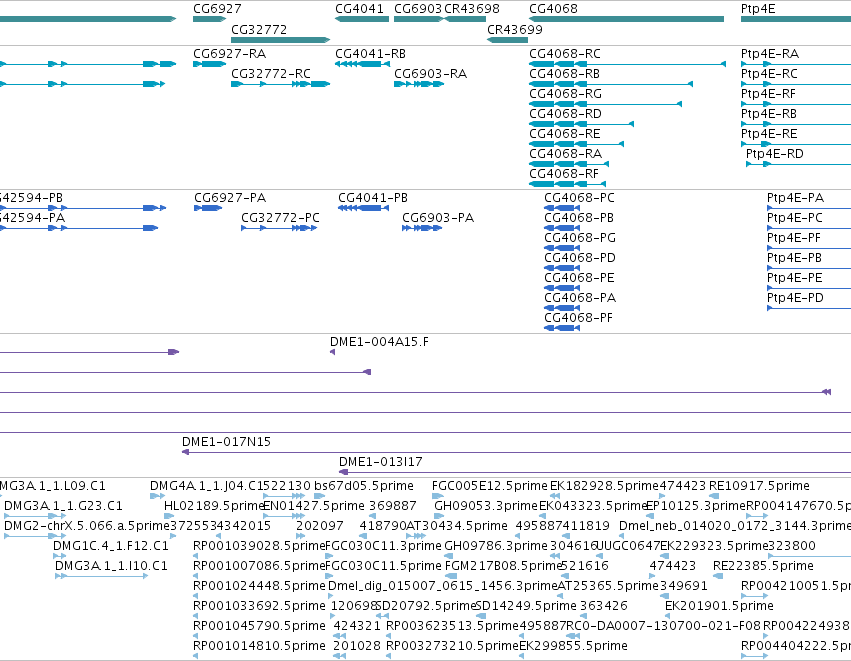Select transcript CG4068-RA

pos(569,164)
